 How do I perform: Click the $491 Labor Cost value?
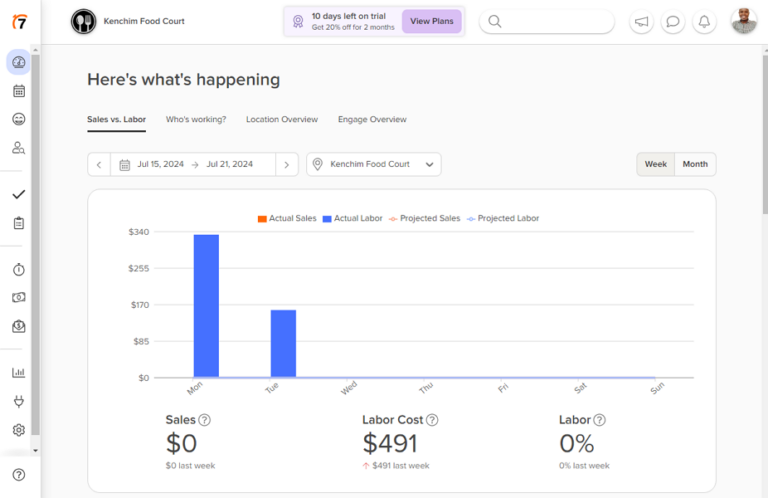[390, 444]
